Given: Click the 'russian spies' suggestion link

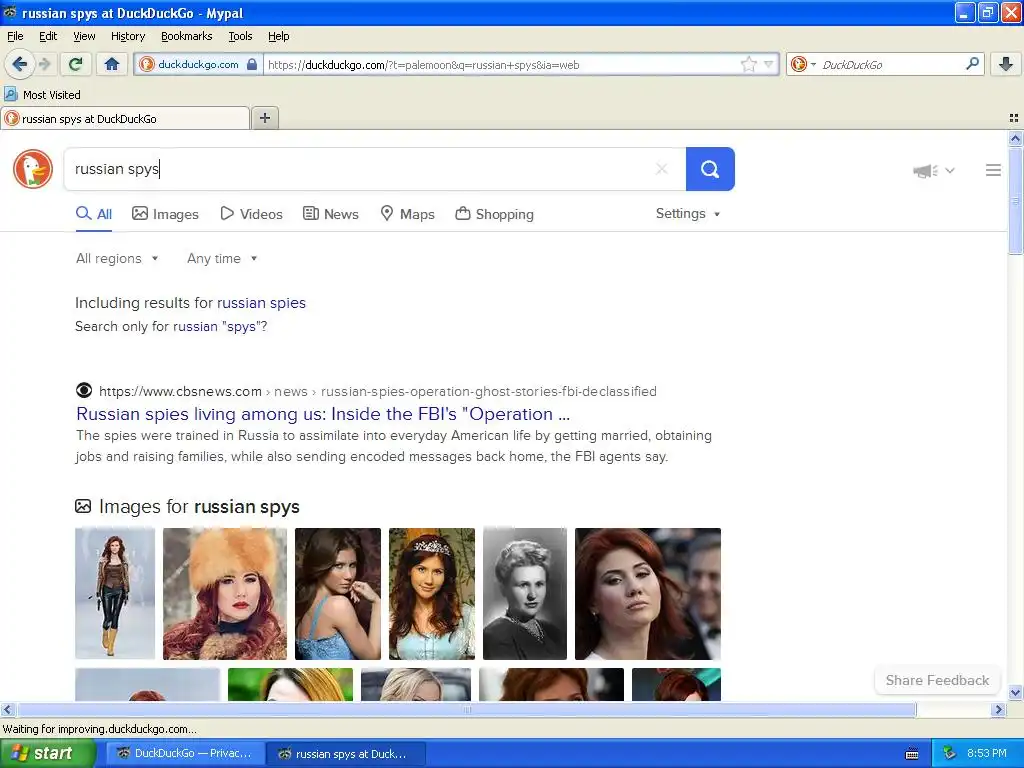Looking at the screenshot, I should click(261, 303).
